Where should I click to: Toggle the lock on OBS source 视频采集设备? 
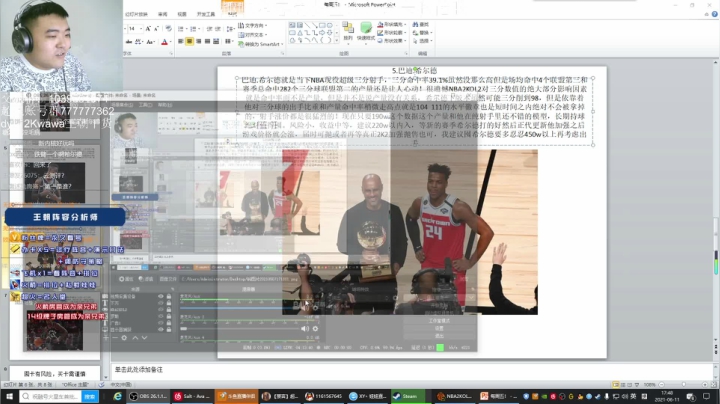[169, 297]
